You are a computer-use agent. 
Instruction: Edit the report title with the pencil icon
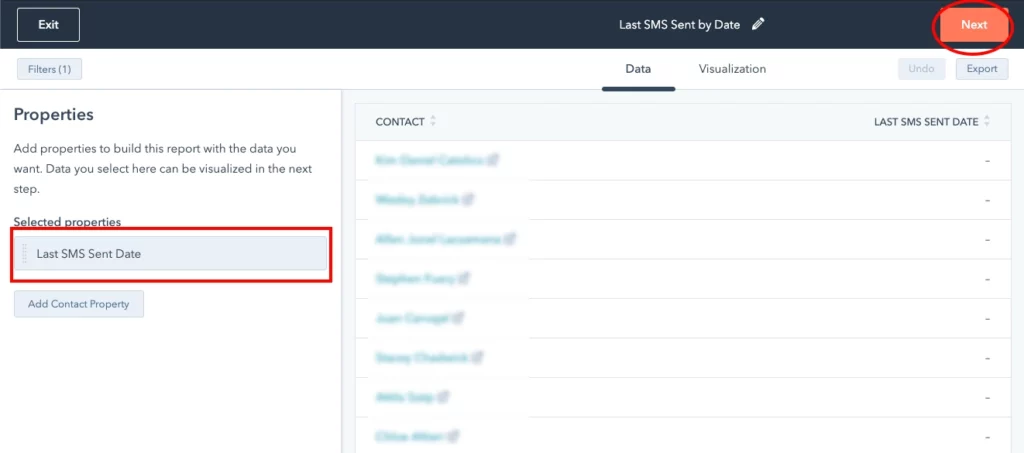[x=758, y=25]
